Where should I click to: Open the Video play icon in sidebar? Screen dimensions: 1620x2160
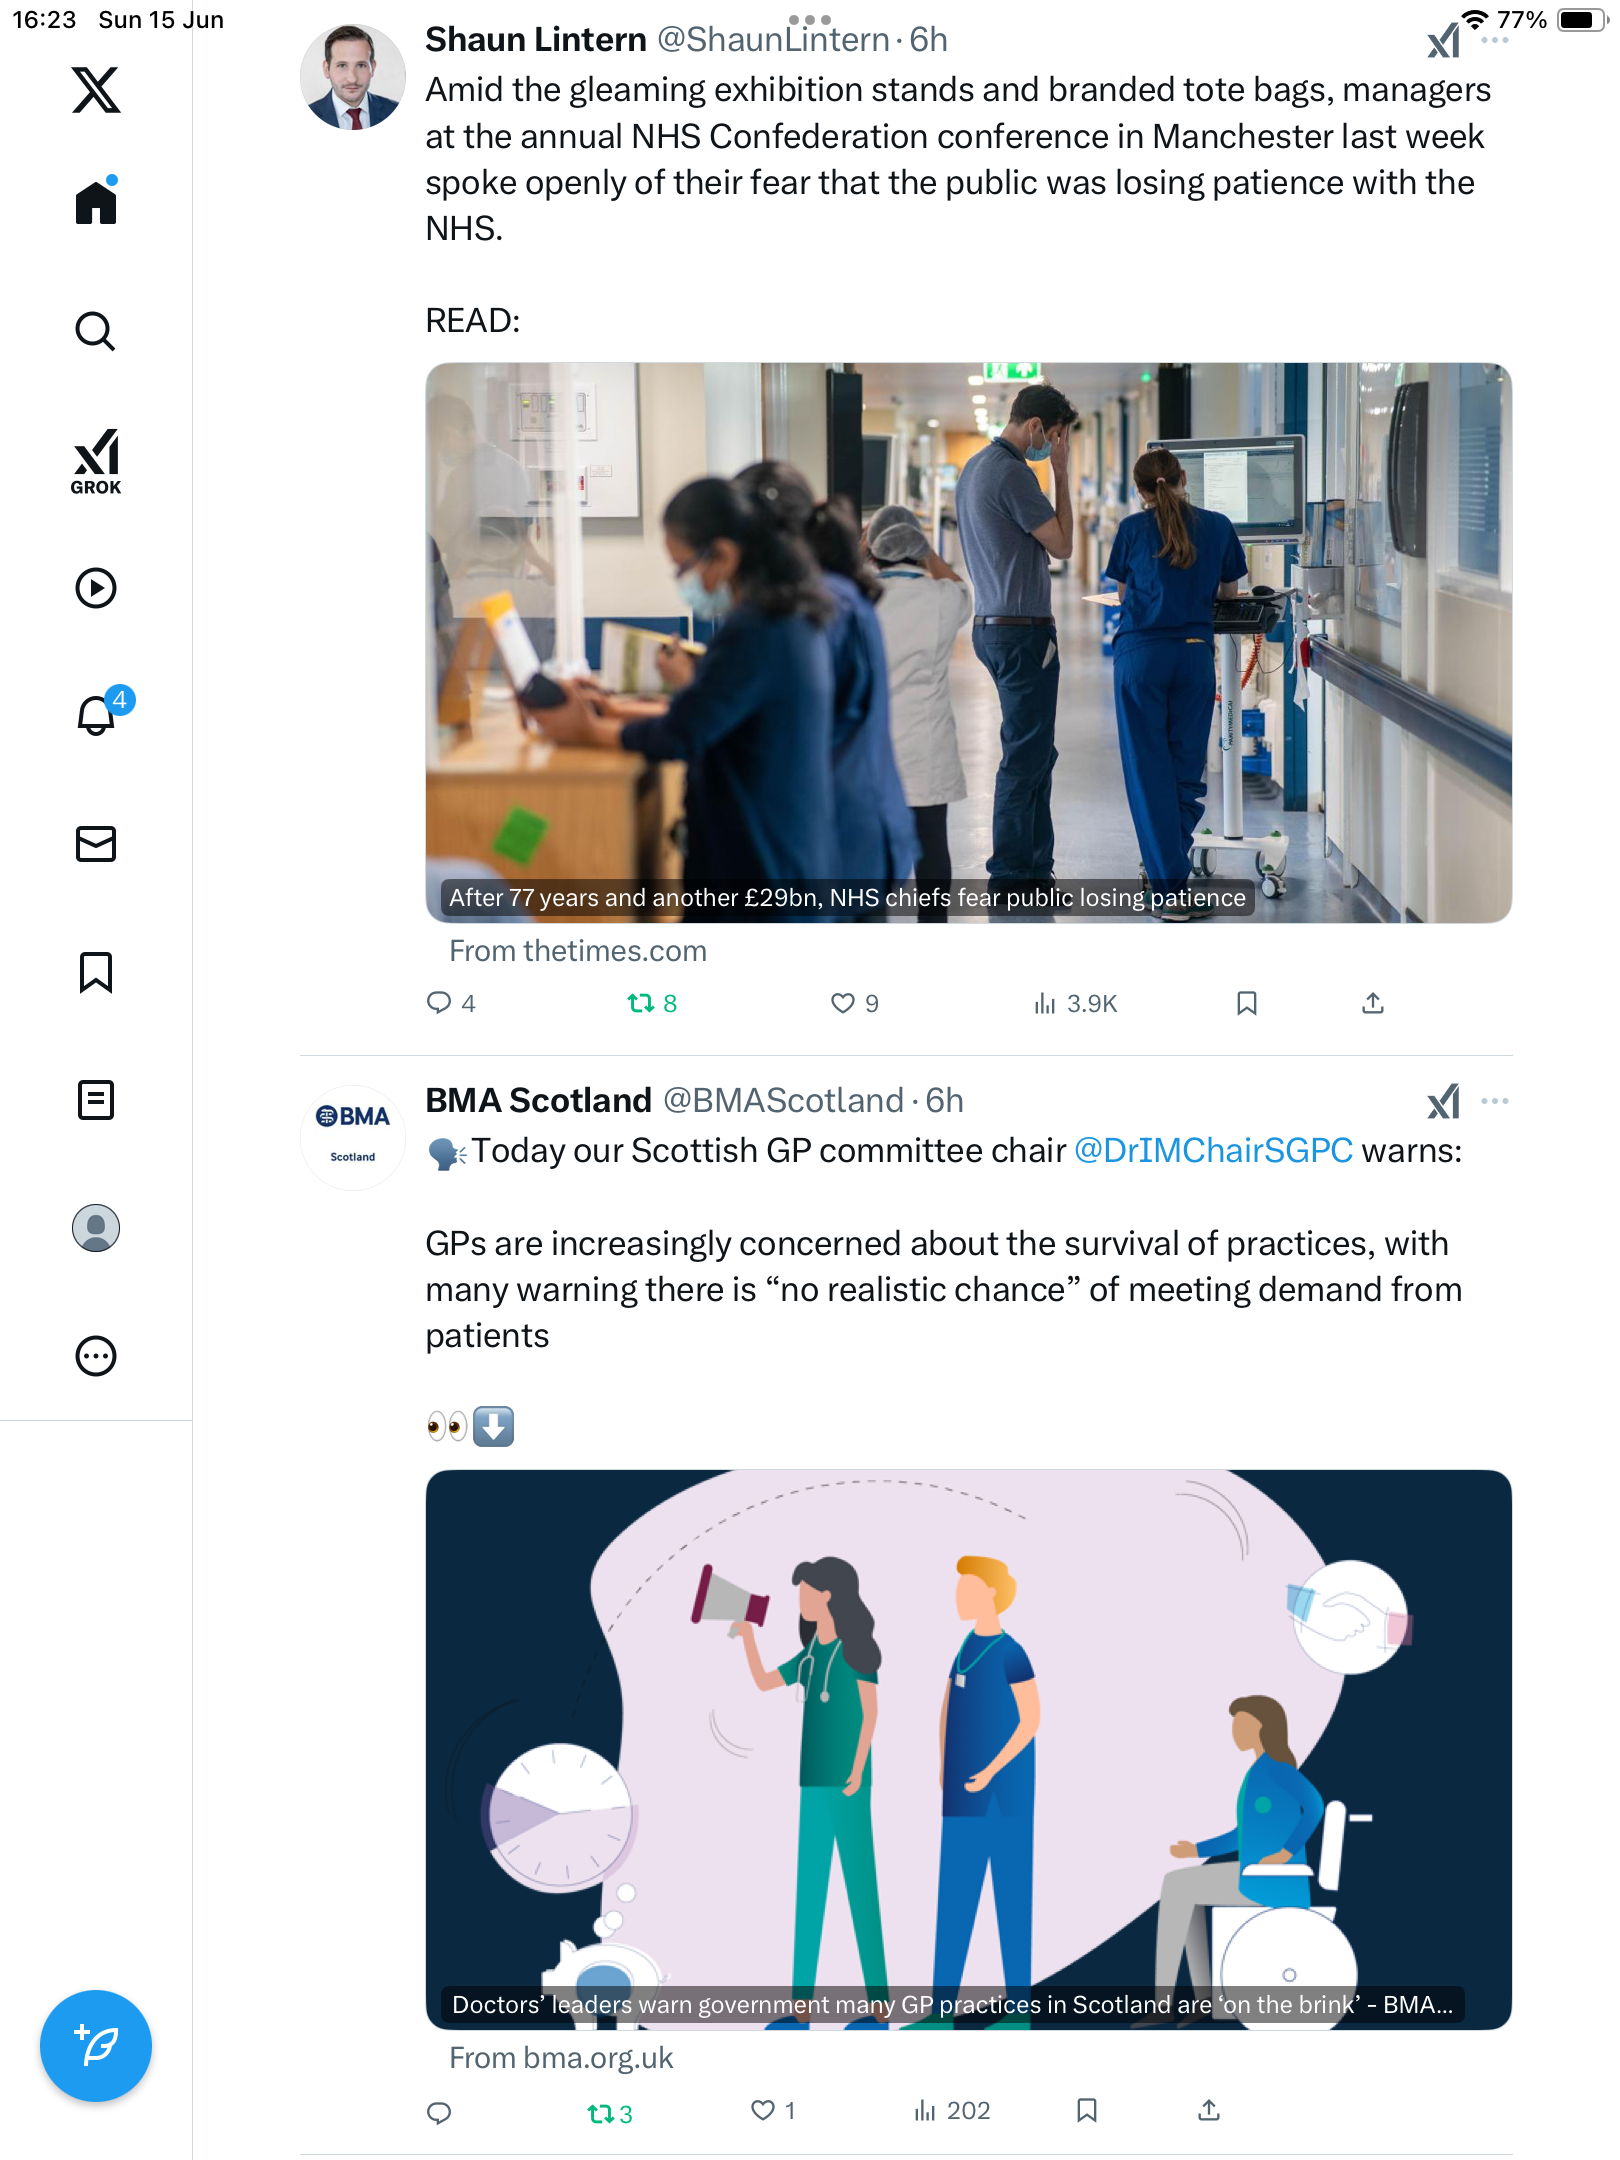pos(96,588)
